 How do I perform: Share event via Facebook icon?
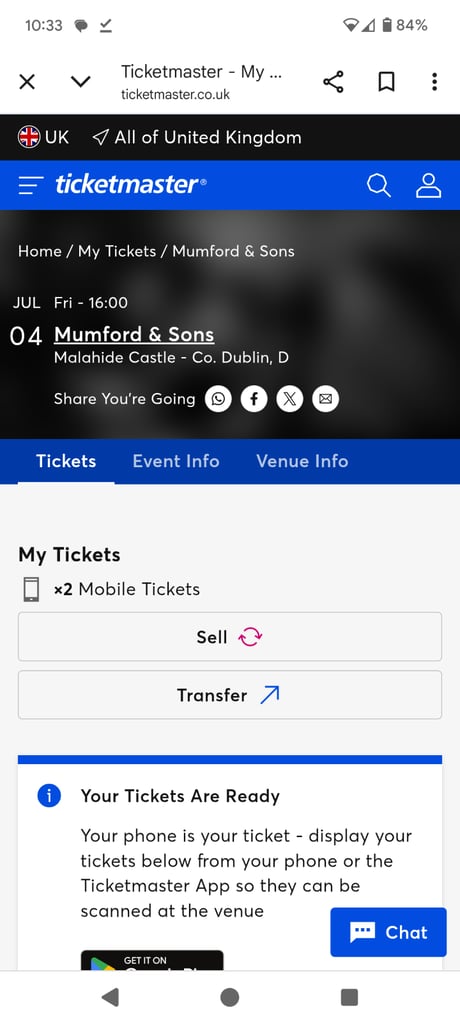(254, 399)
